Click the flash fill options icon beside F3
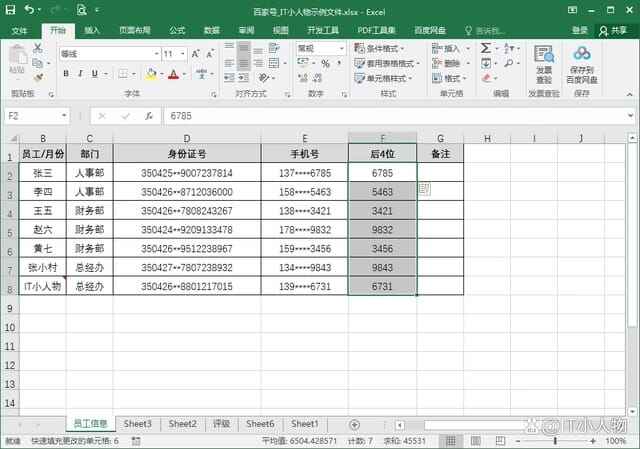The height and width of the screenshot is (449, 640). pyautogui.click(x=425, y=189)
